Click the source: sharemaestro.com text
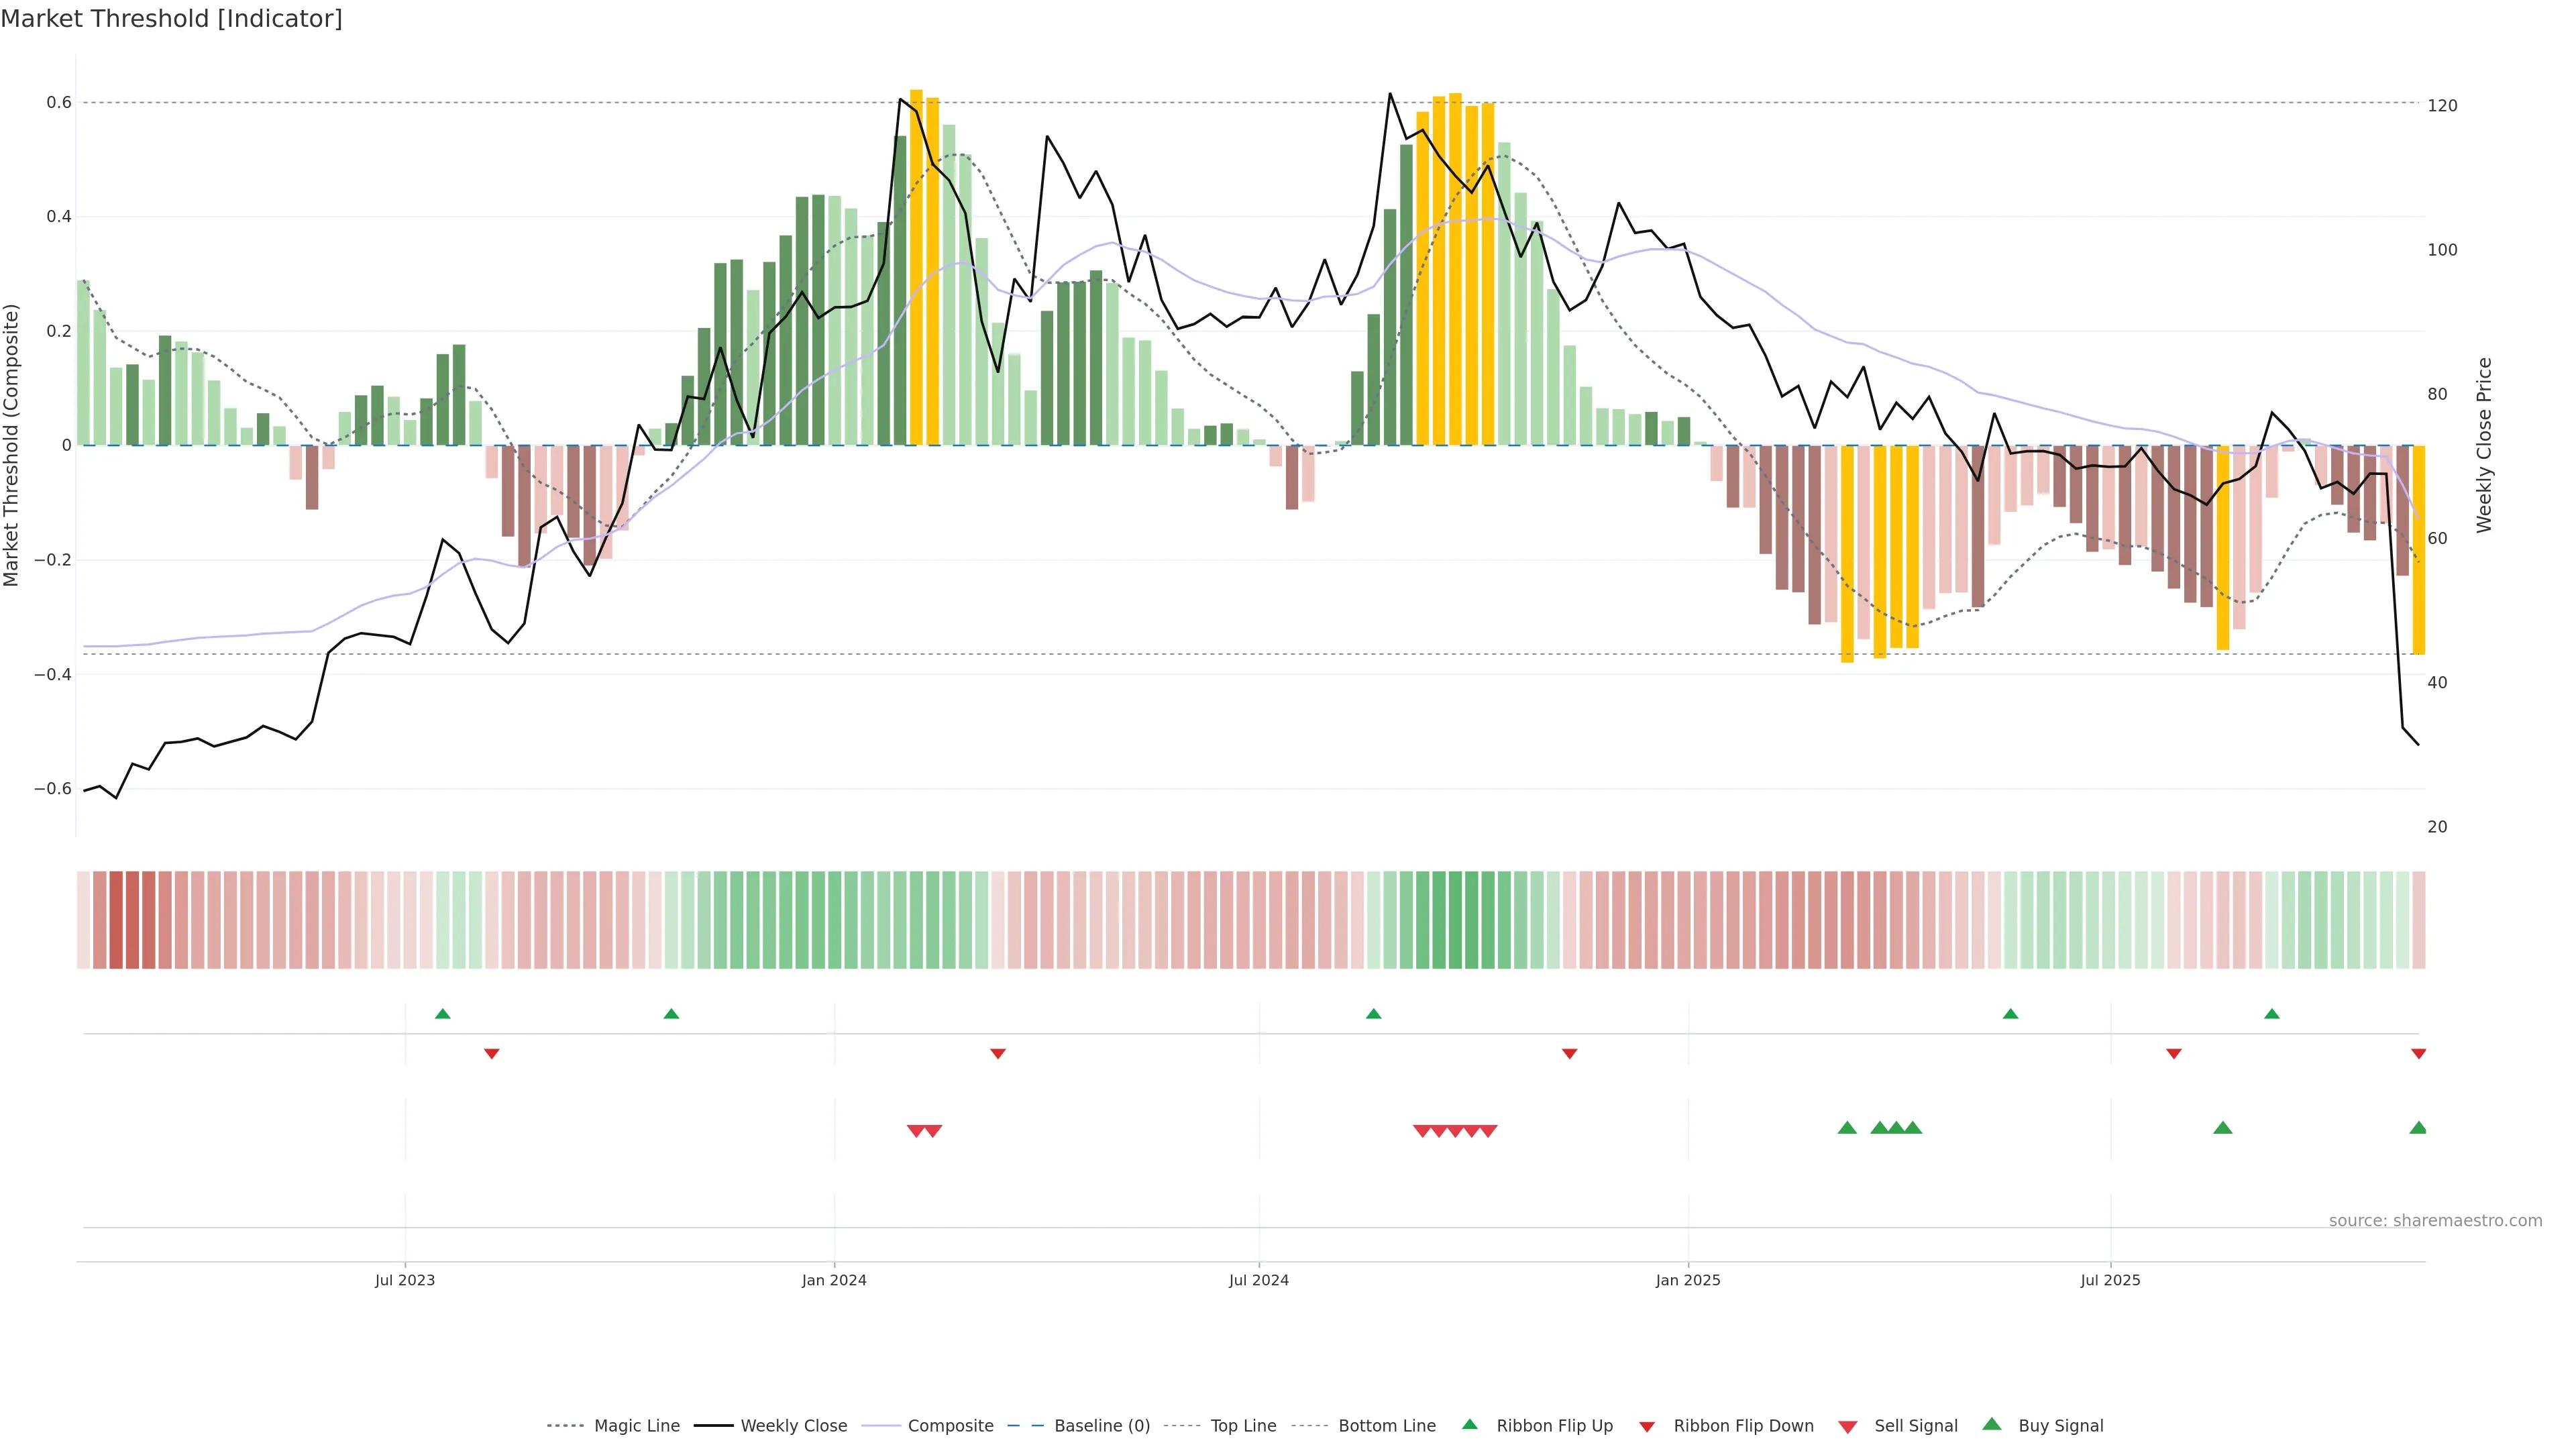The image size is (2576, 1449). click(2435, 1221)
